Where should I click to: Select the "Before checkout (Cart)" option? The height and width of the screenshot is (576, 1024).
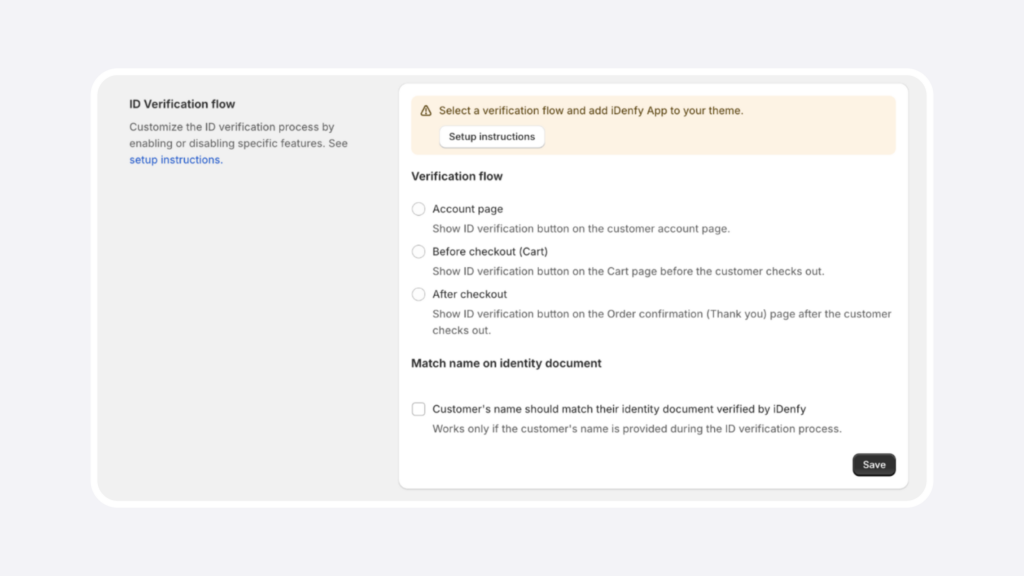(x=418, y=252)
